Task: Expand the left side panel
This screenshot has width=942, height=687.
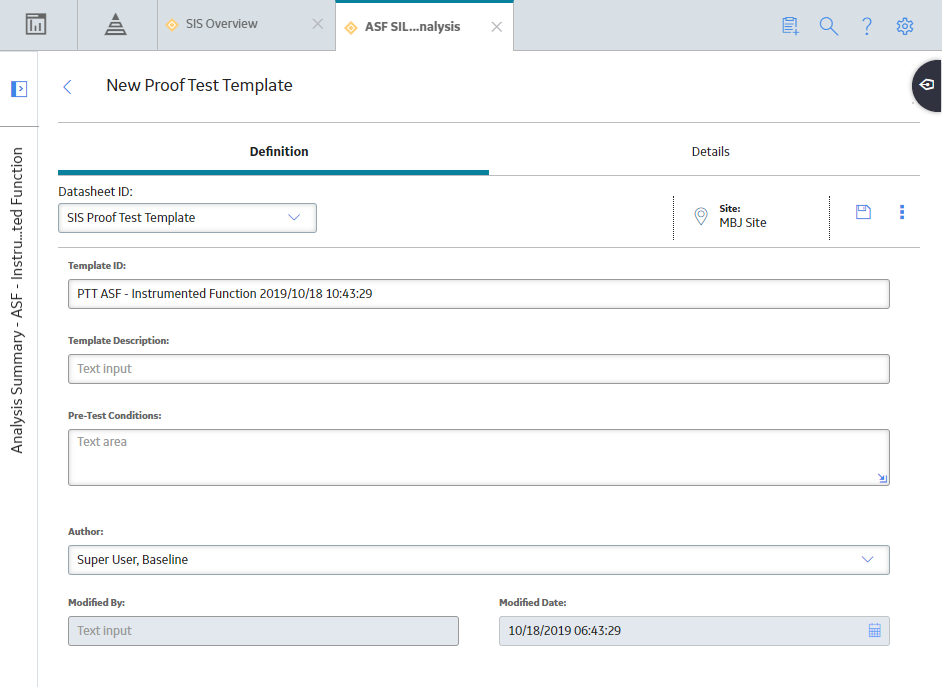Action: pyautogui.click(x=19, y=89)
